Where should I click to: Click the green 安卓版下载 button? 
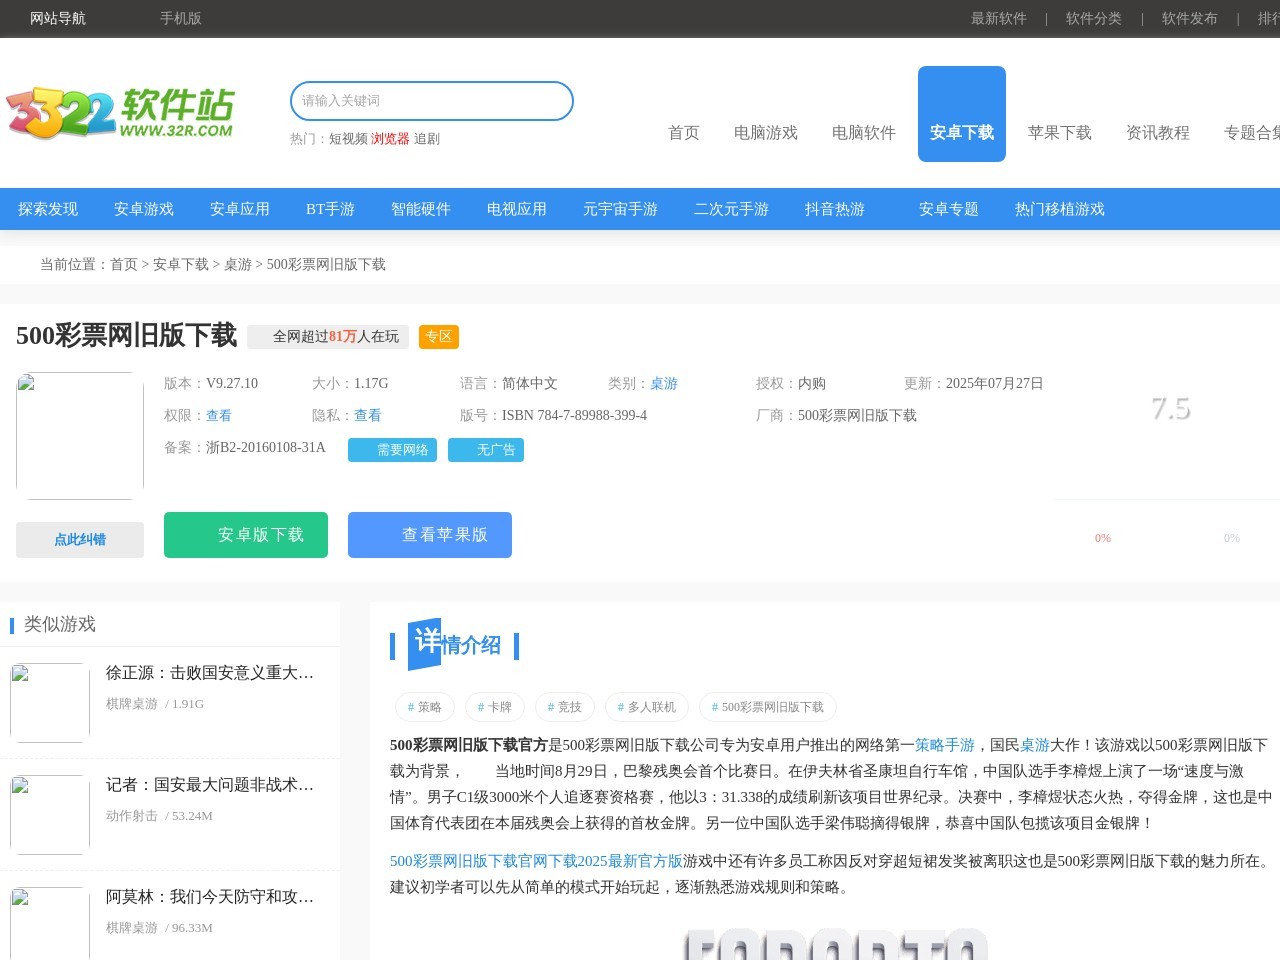(246, 535)
